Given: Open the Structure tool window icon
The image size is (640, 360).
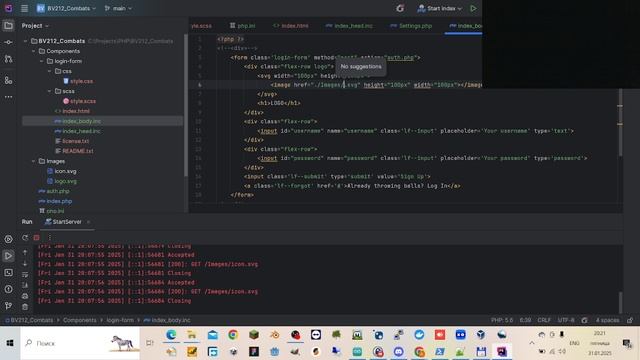Looking at the screenshot, I should 8,80.
